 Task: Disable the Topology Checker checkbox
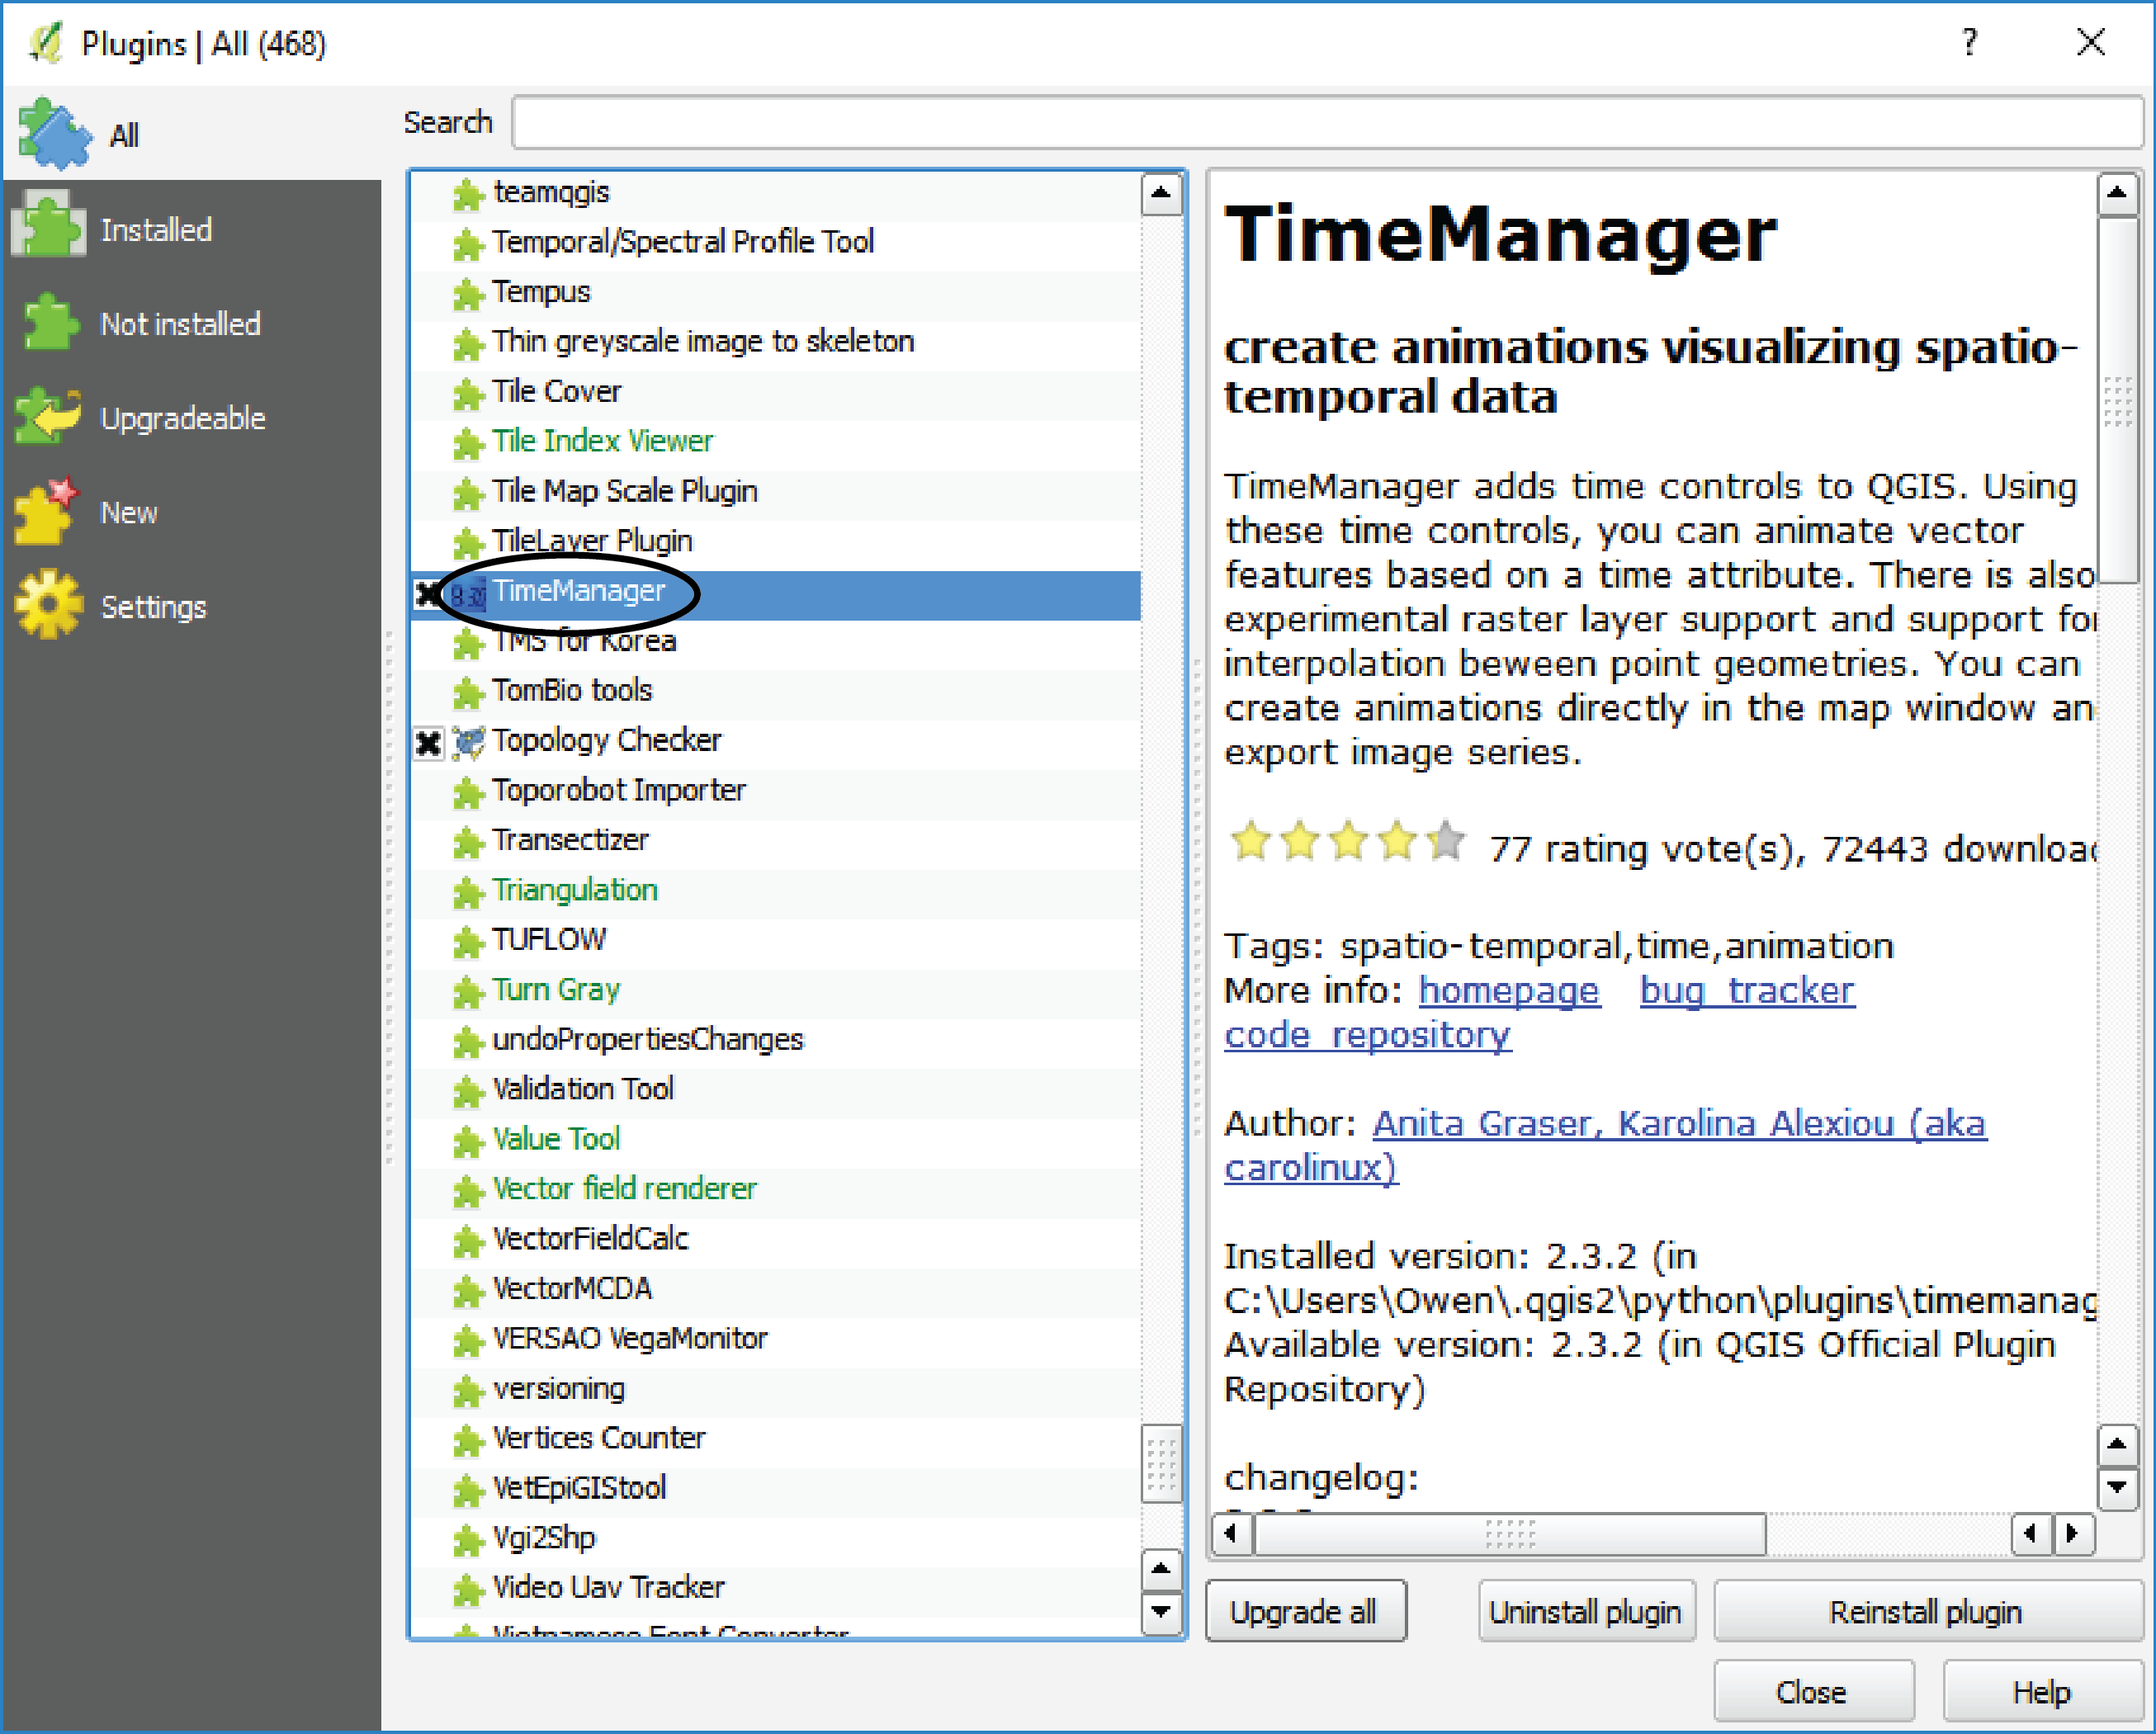[x=428, y=743]
